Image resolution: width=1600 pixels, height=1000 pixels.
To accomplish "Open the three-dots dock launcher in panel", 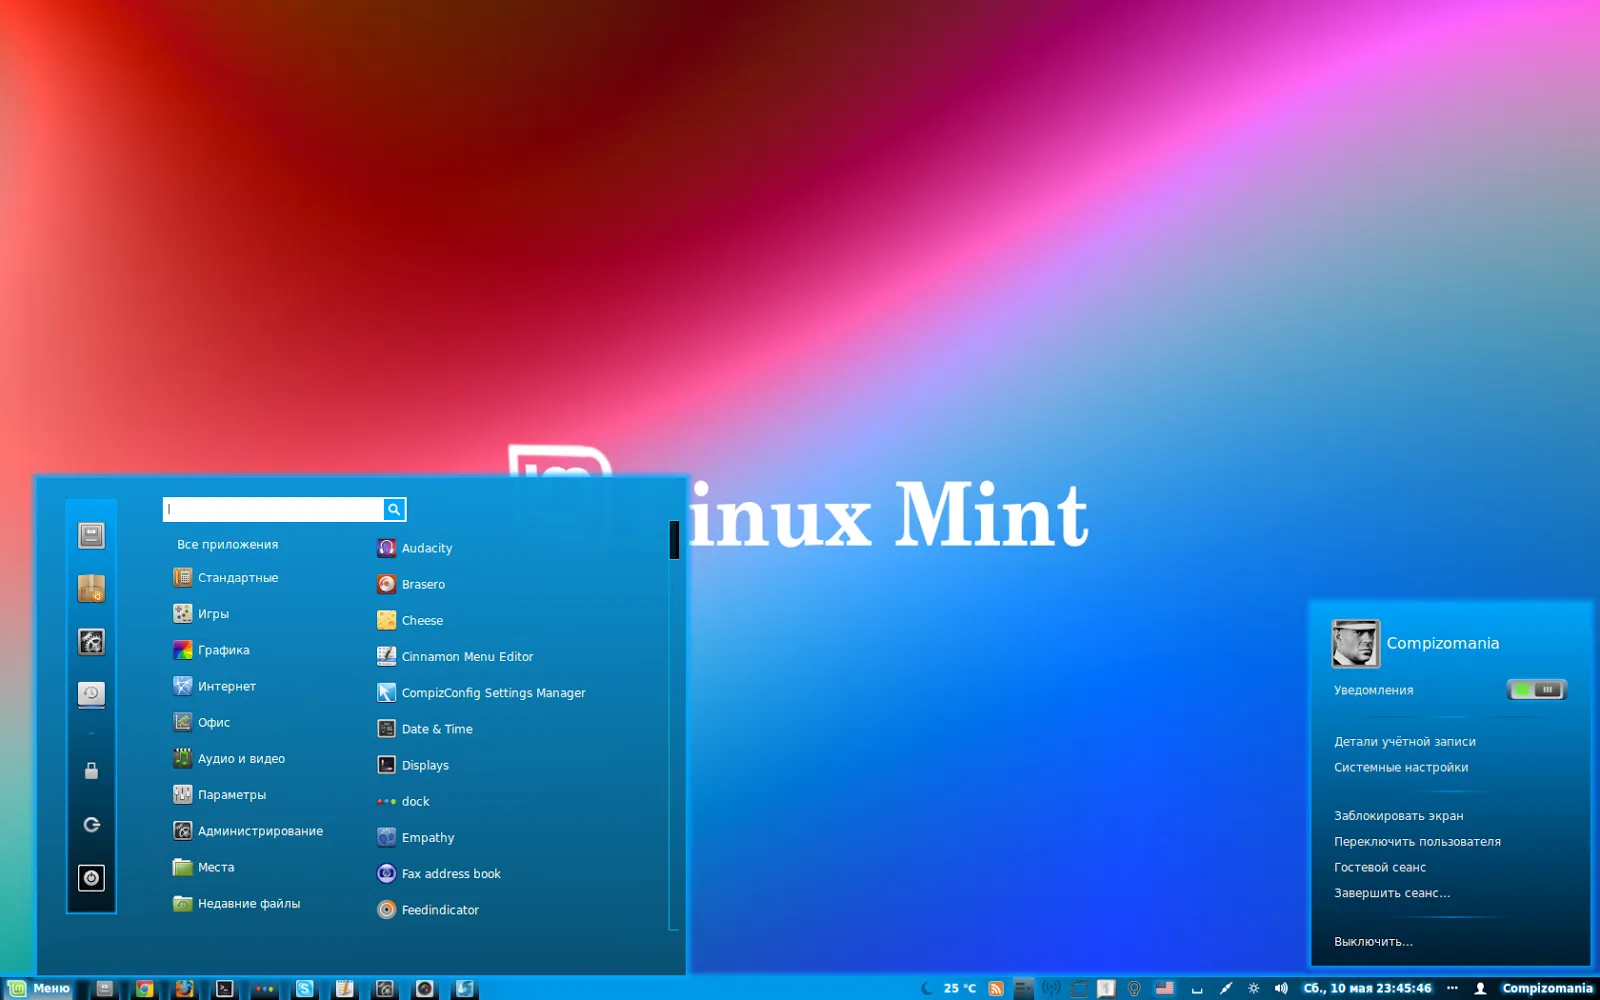I will click(265, 989).
